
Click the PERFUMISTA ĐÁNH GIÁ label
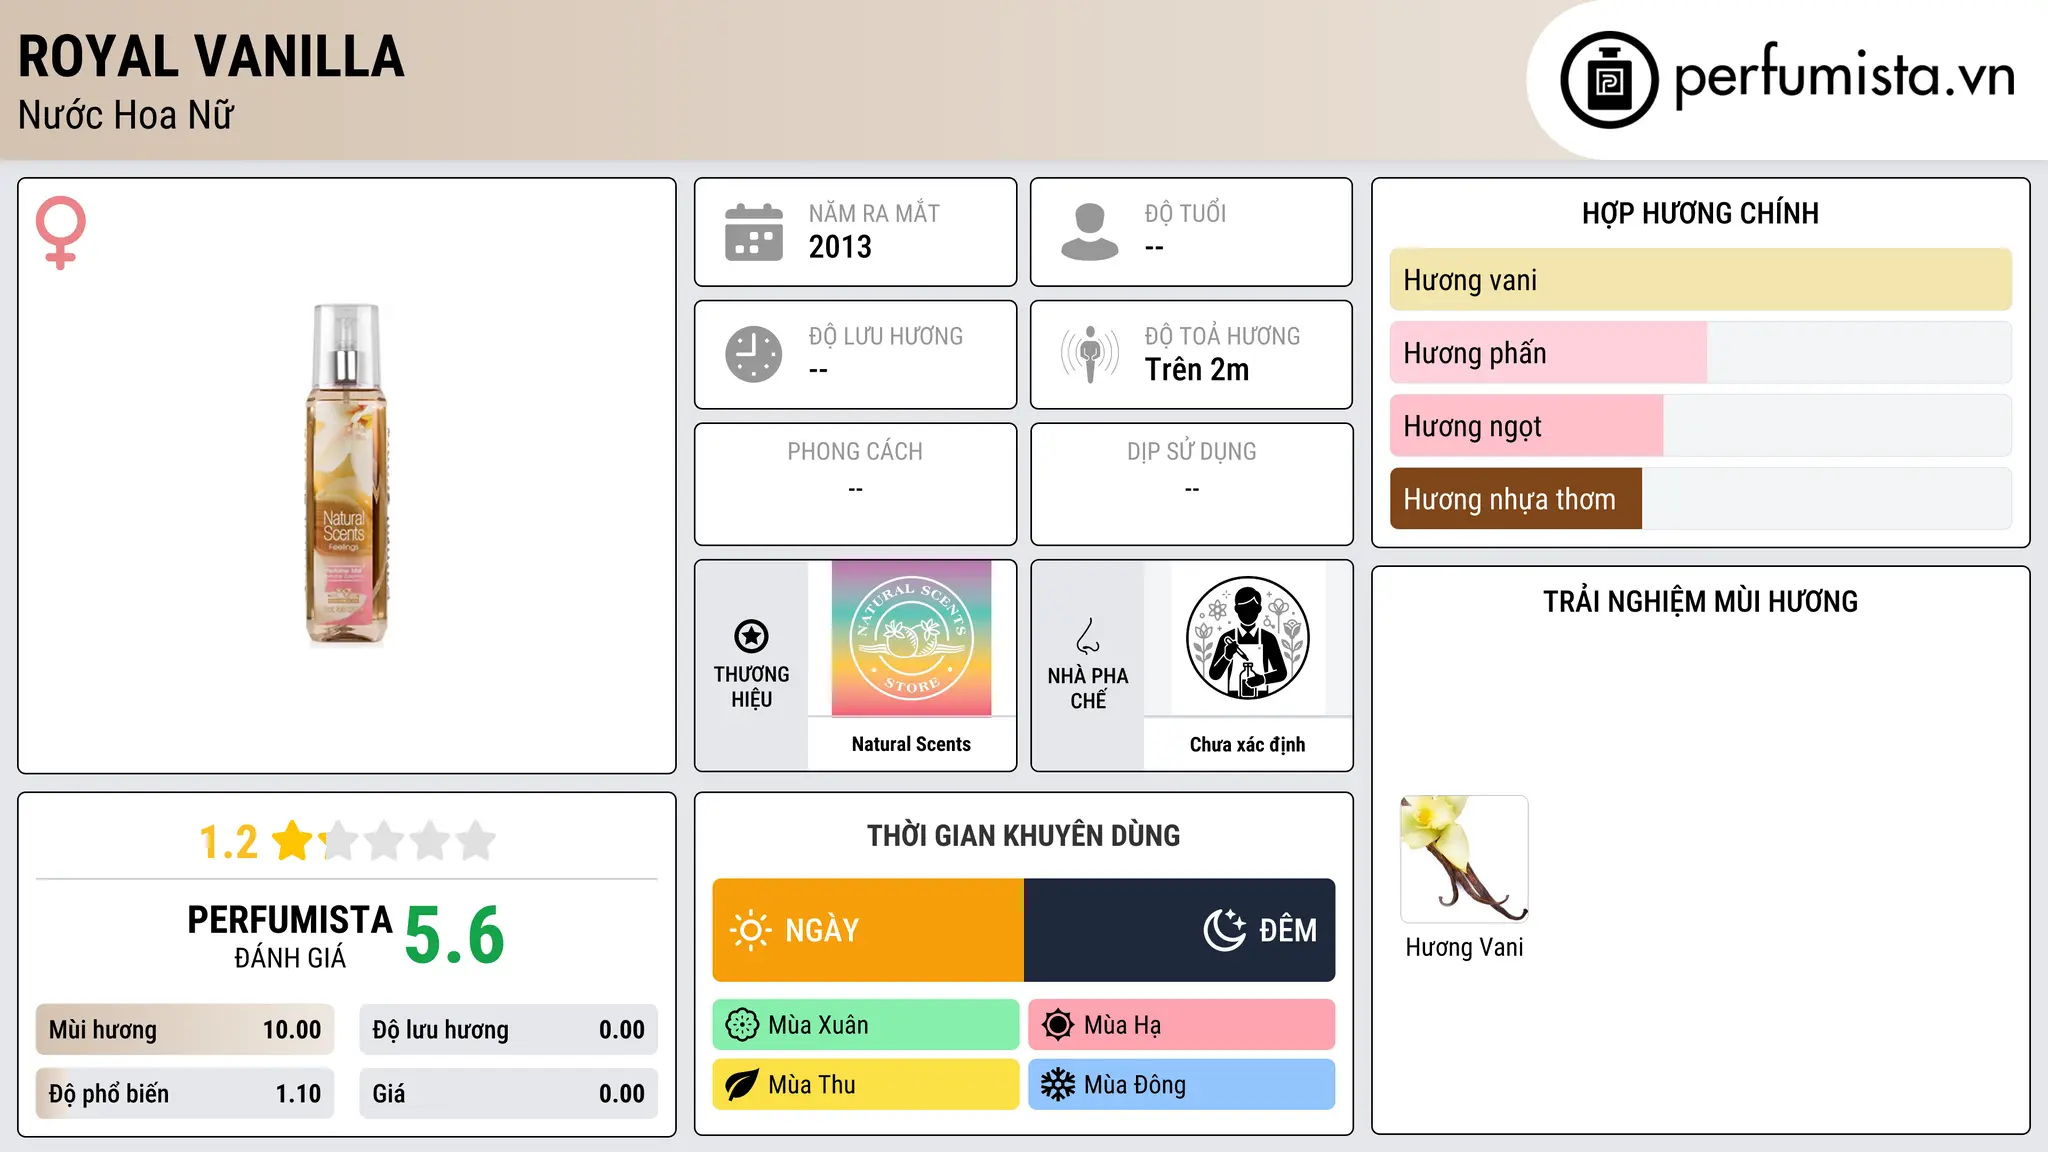point(290,936)
